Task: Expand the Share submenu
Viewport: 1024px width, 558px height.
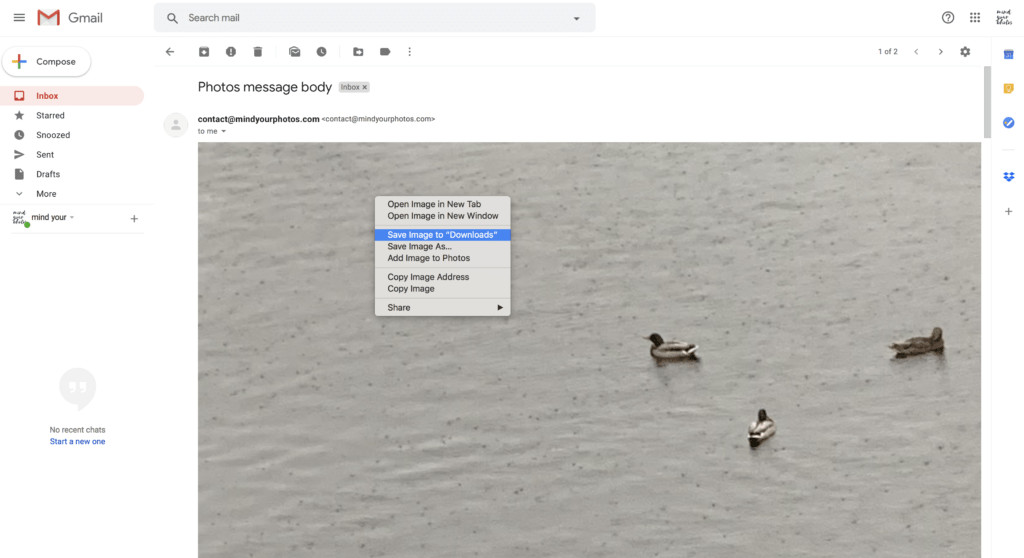Action: (x=442, y=308)
